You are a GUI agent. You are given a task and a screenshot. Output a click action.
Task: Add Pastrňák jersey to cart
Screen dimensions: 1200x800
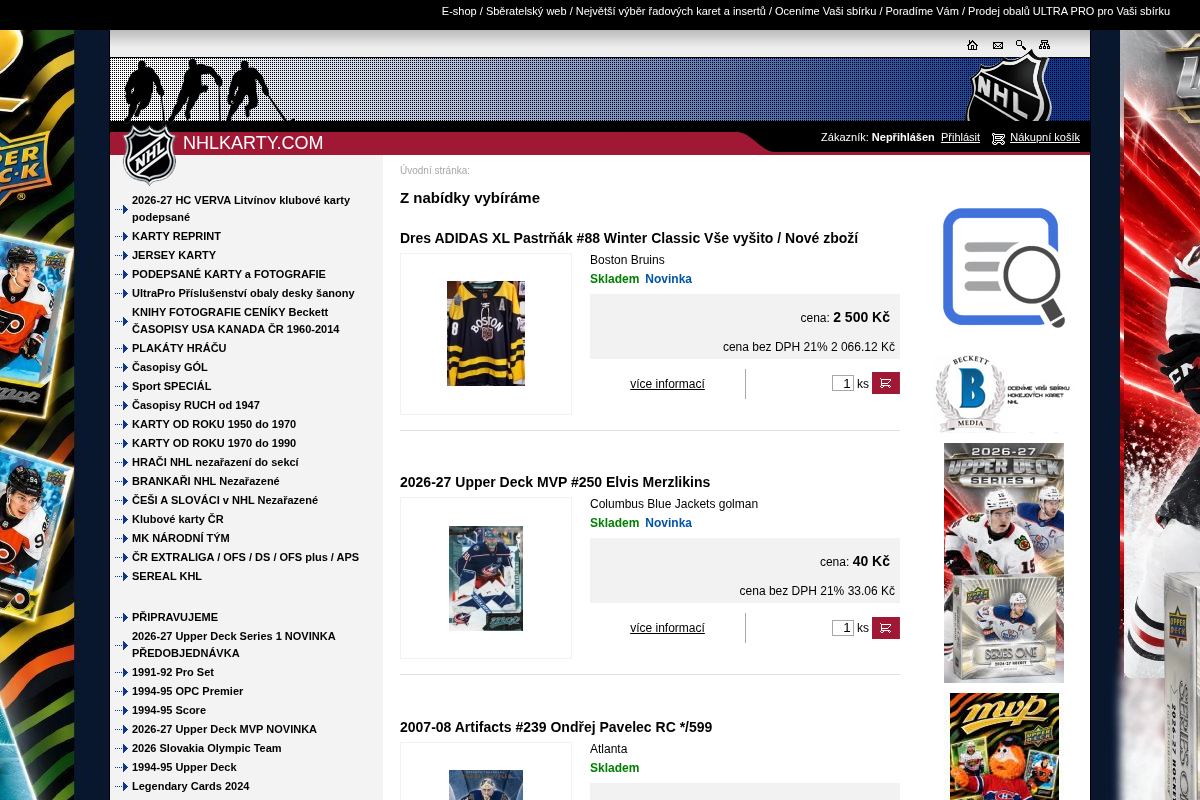pyautogui.click(x=886, y=383)
